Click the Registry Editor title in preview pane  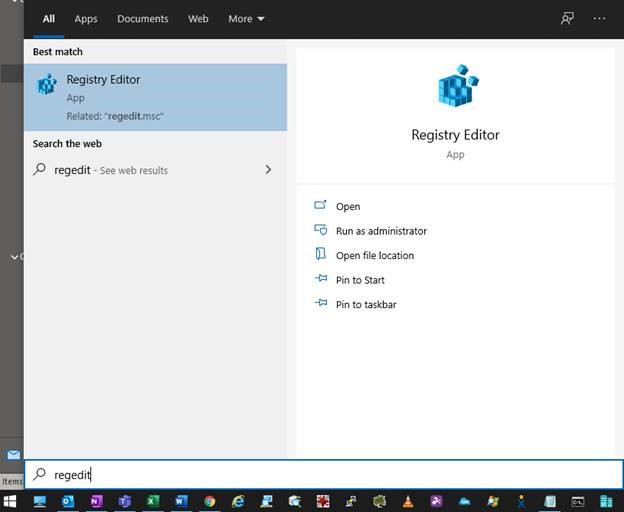tap(455, 135)
